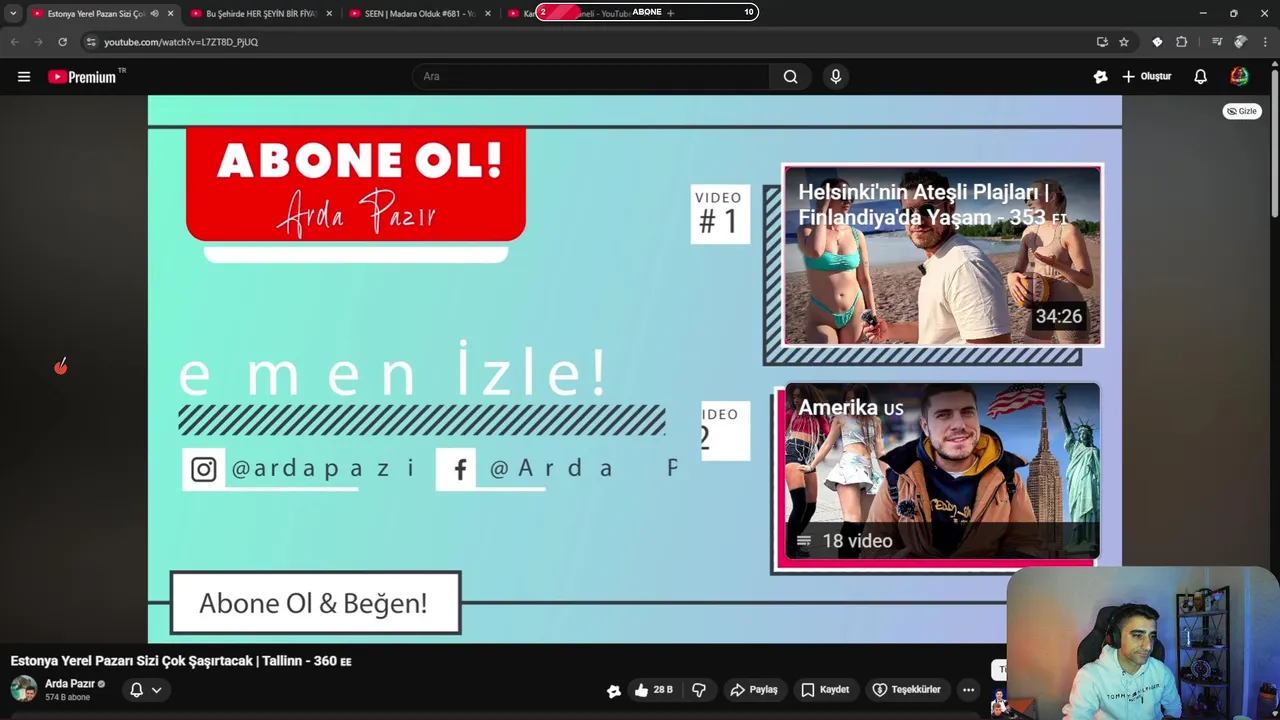Open the Arda Pazır channel name link

(70, 684)
